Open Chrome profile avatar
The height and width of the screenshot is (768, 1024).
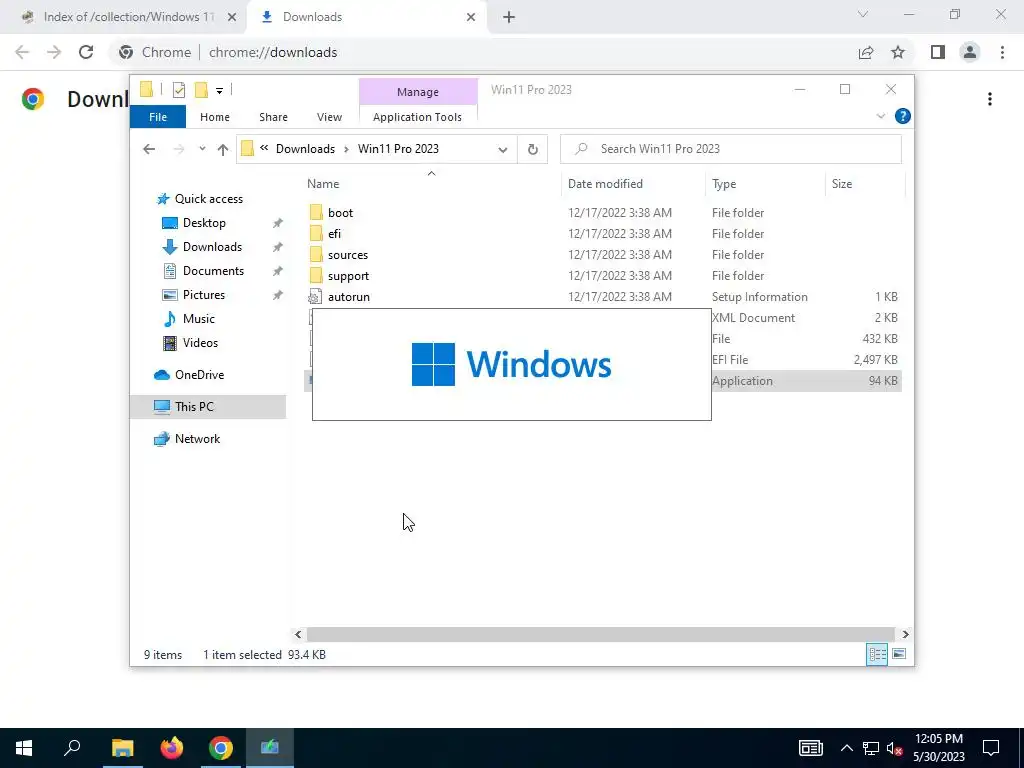click(970, 52)
